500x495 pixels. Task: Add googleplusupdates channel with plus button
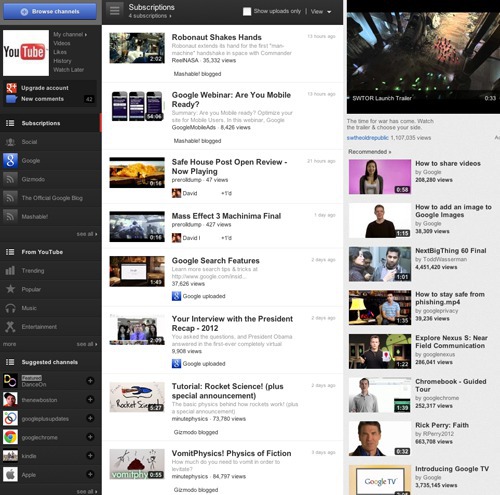(90, 418)
